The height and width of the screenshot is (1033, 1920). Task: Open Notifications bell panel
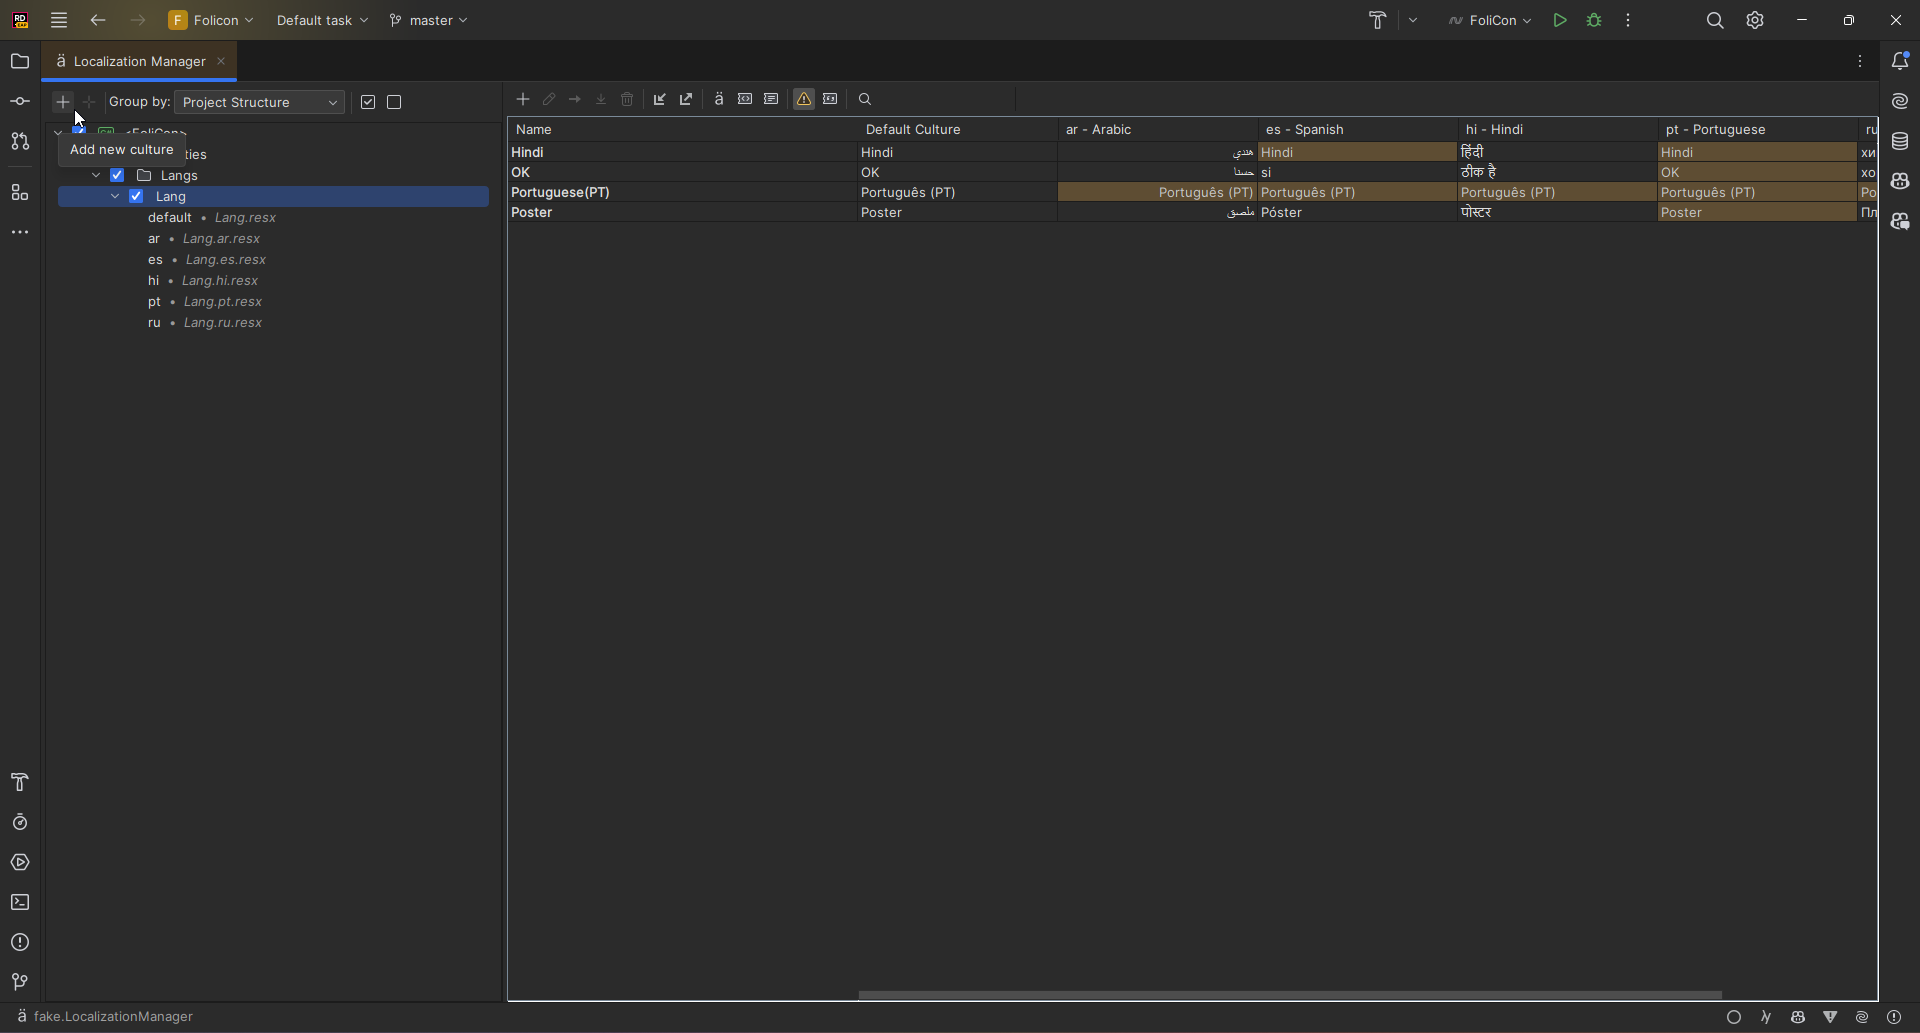1900,61
